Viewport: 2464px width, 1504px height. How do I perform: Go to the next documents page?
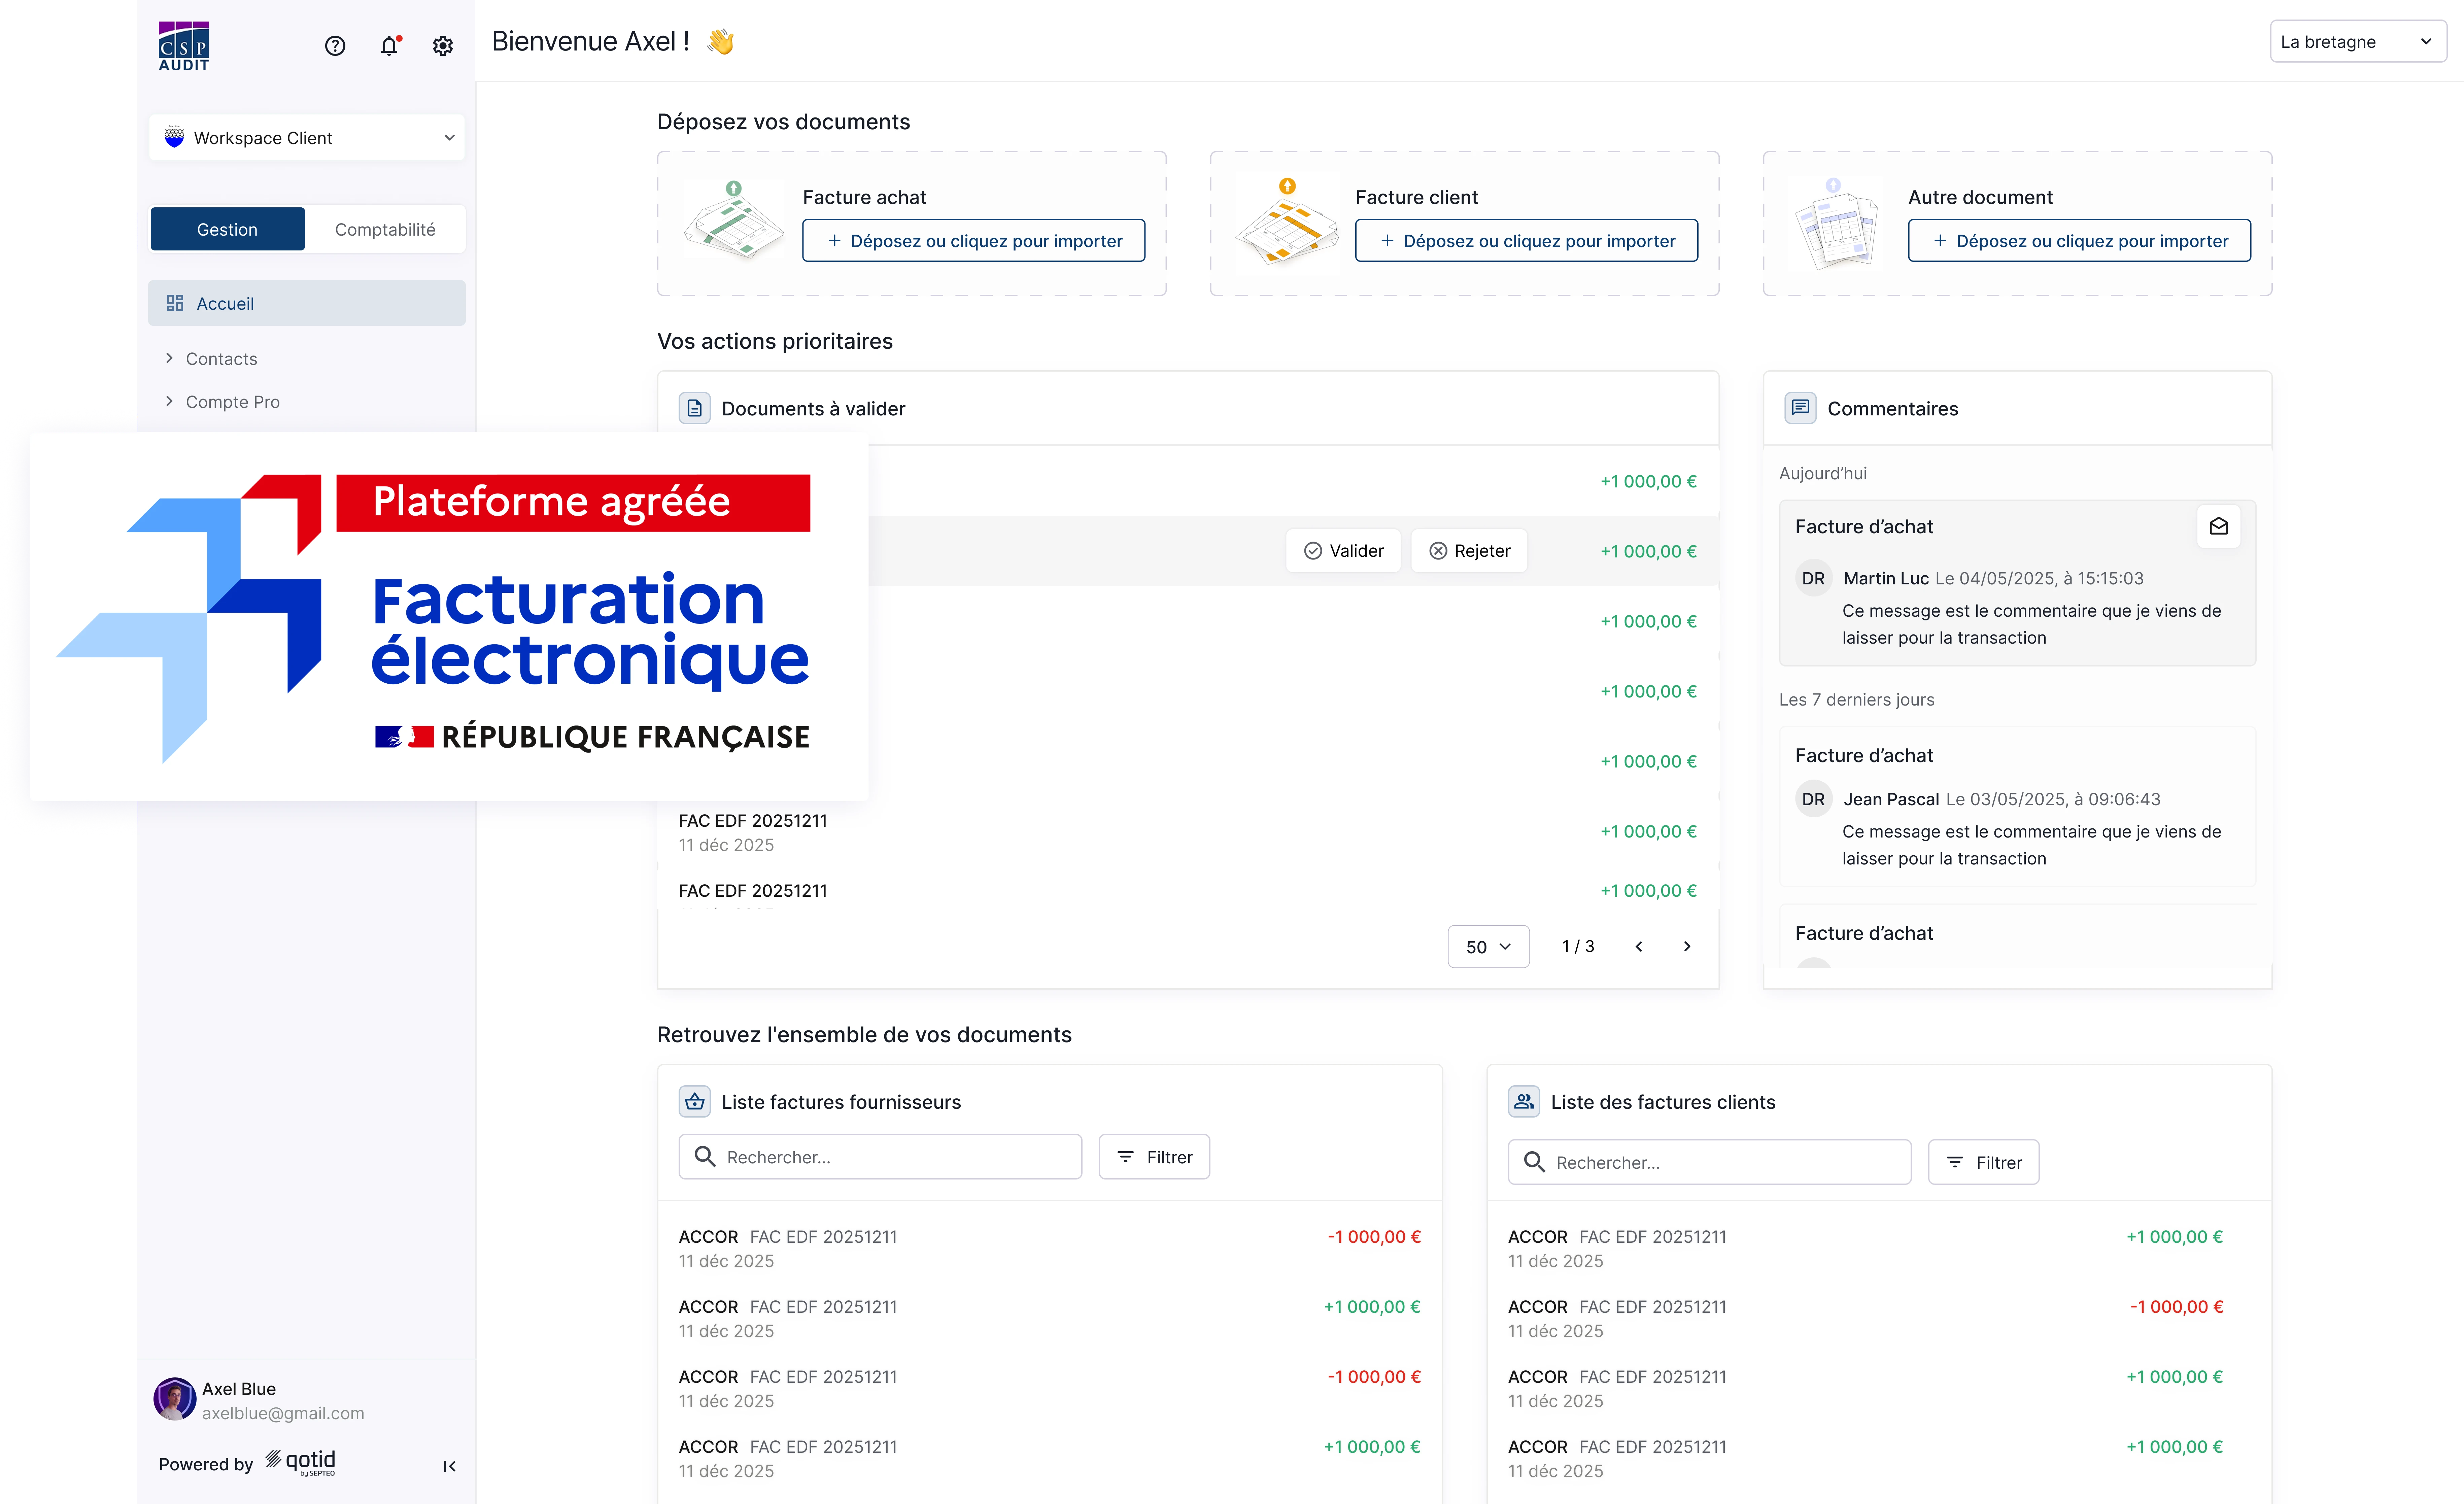1687,946
